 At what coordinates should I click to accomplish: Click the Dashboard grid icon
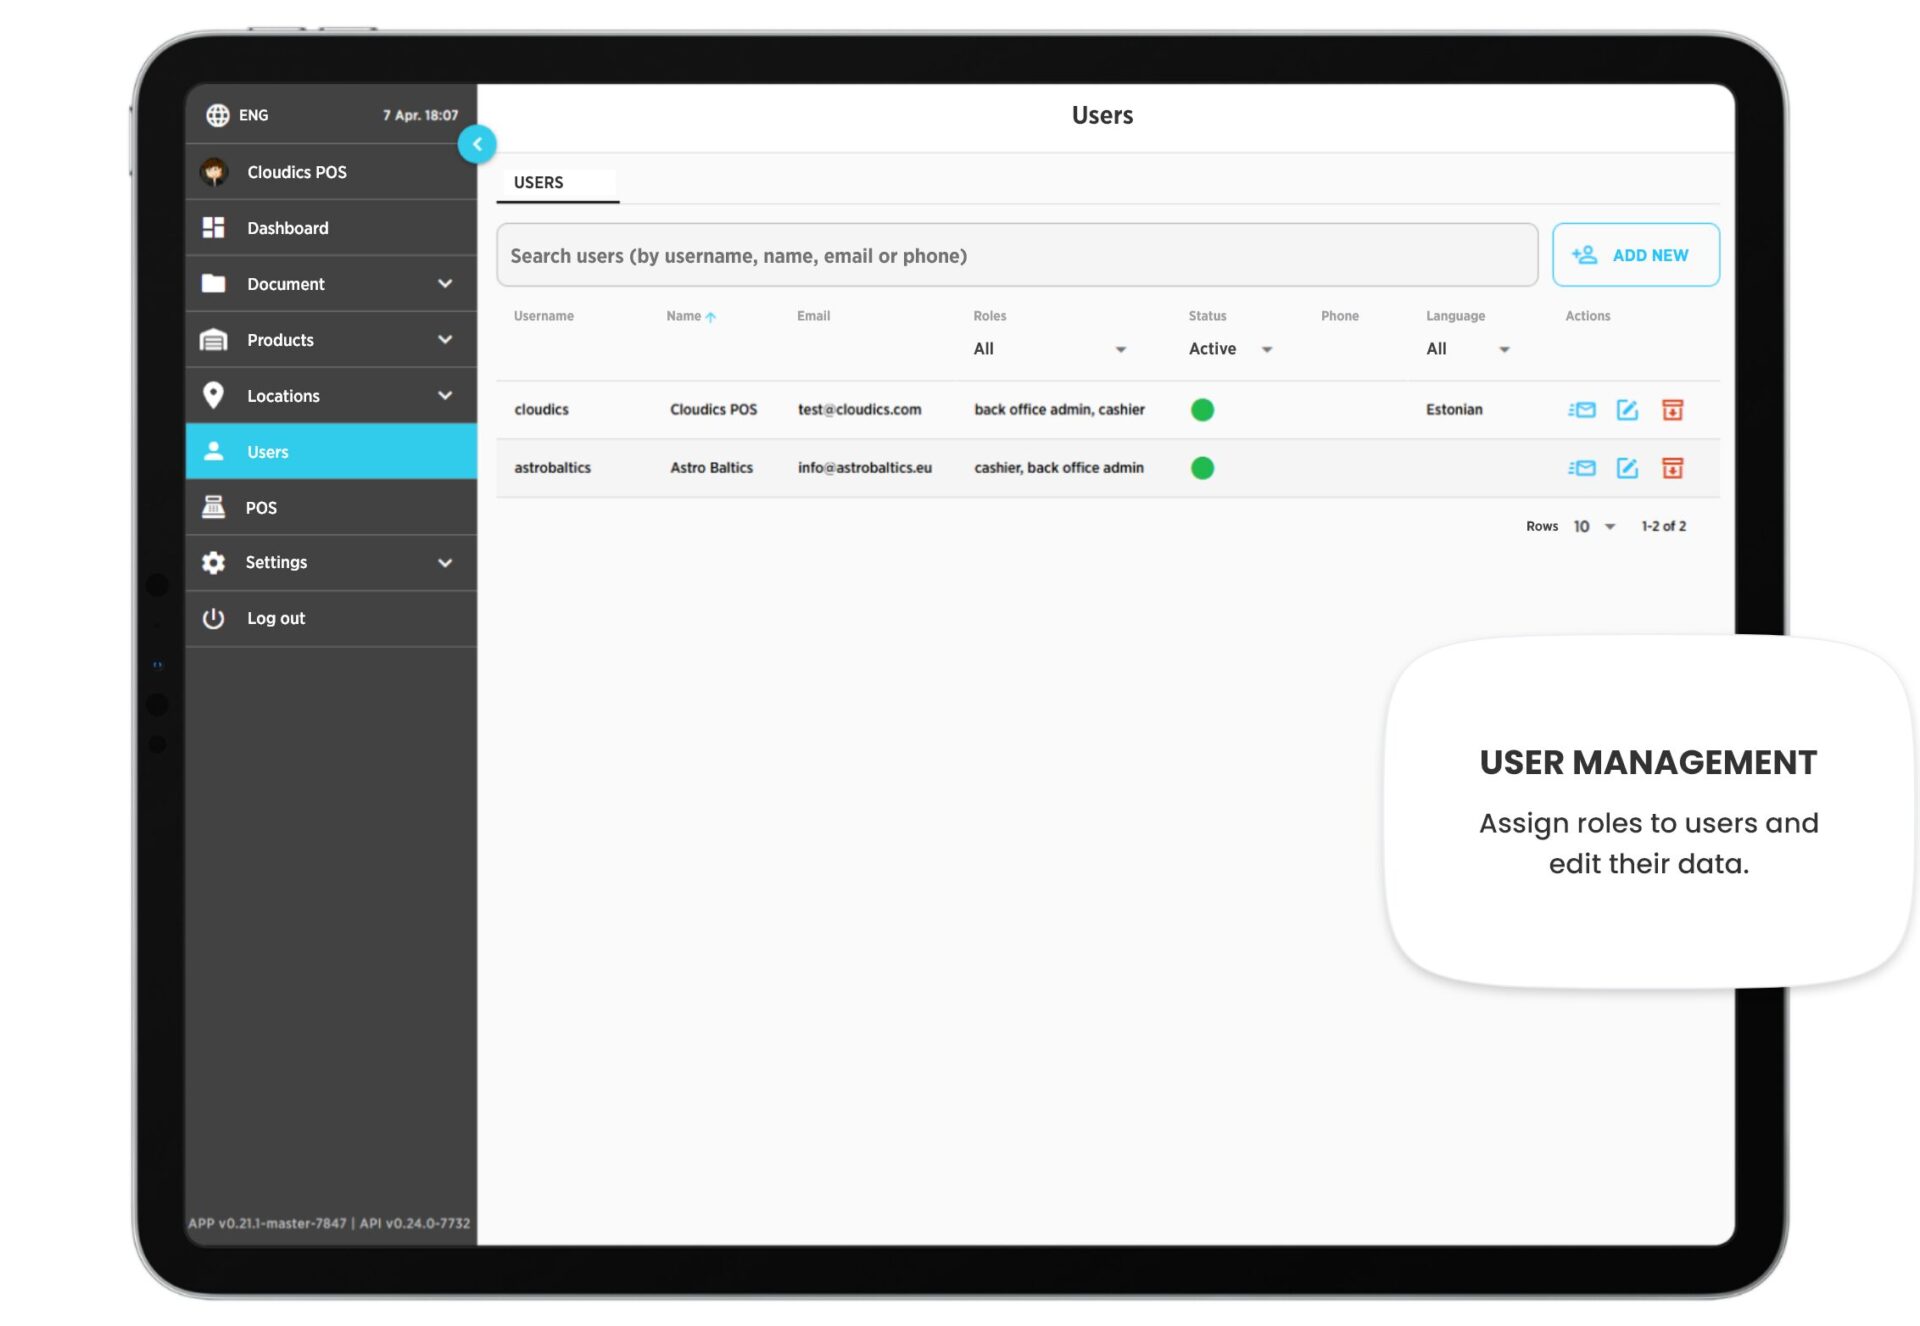[x=213, y=228]
